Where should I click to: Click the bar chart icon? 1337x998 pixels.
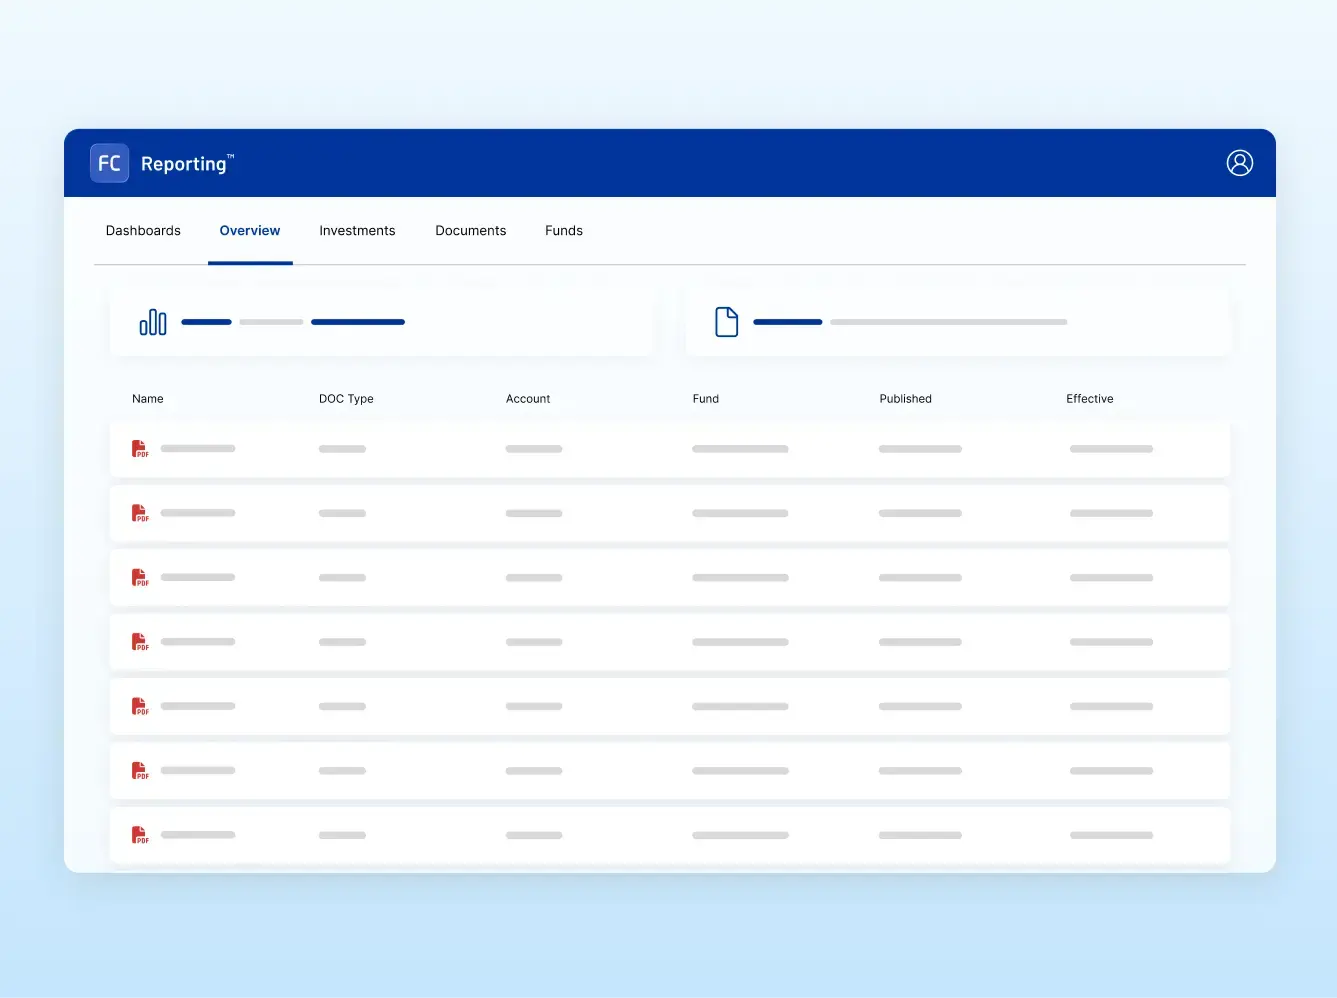[153, 322]
